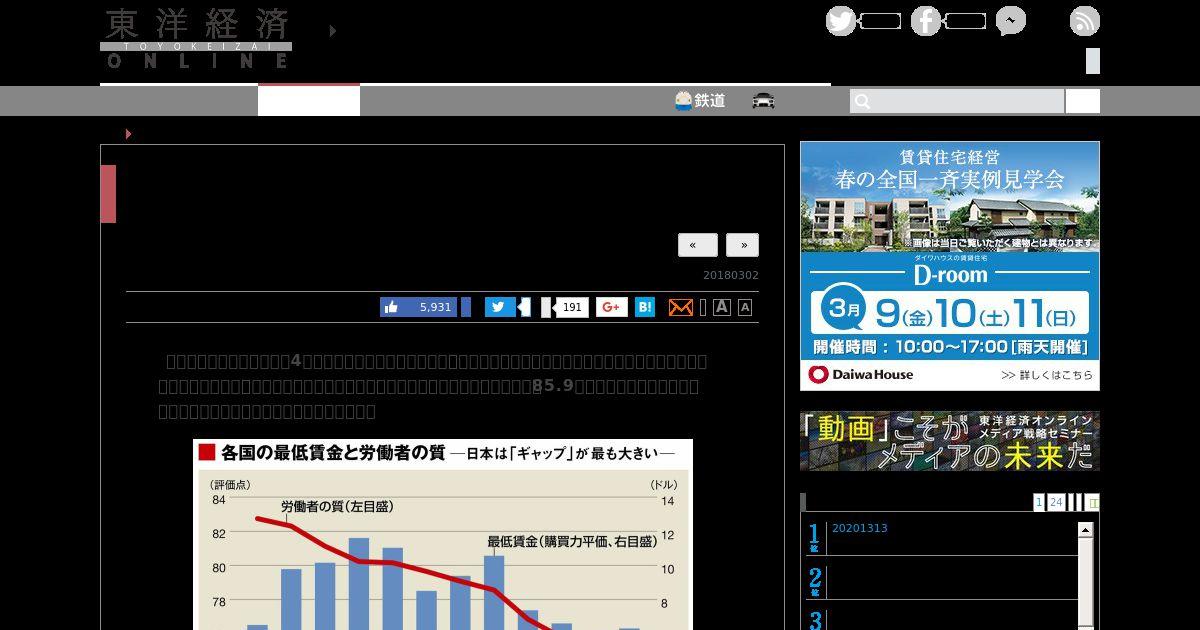The width and height of the screenshot is (1200, 630).
Task: Open the Daiwa House D-room advertisement banner
Action: [x=950, y=266]
